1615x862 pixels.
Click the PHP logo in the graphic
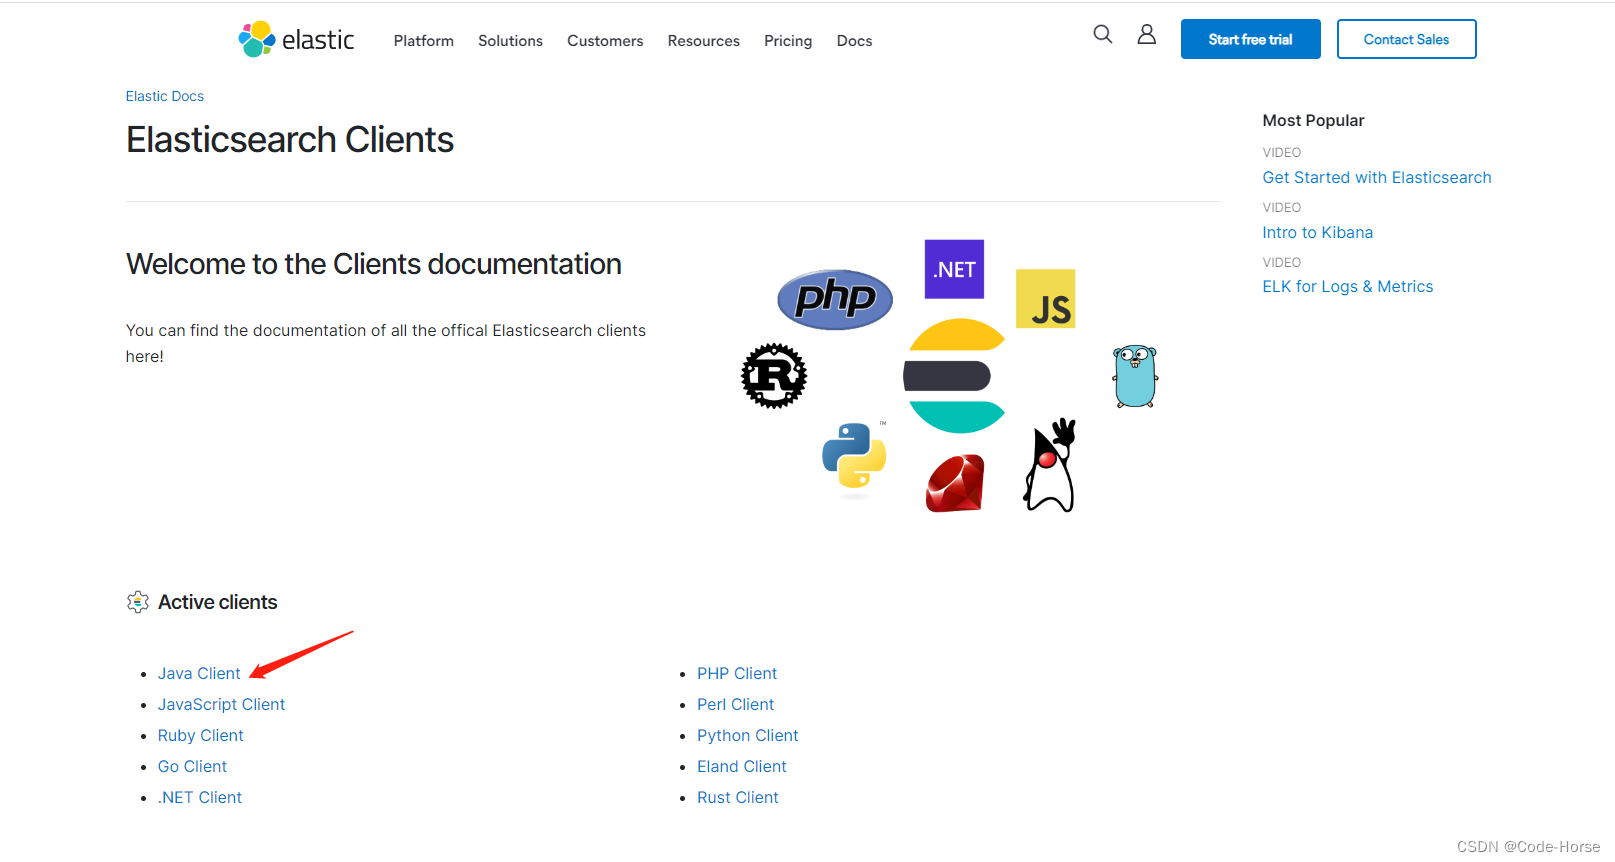point(835,299)
